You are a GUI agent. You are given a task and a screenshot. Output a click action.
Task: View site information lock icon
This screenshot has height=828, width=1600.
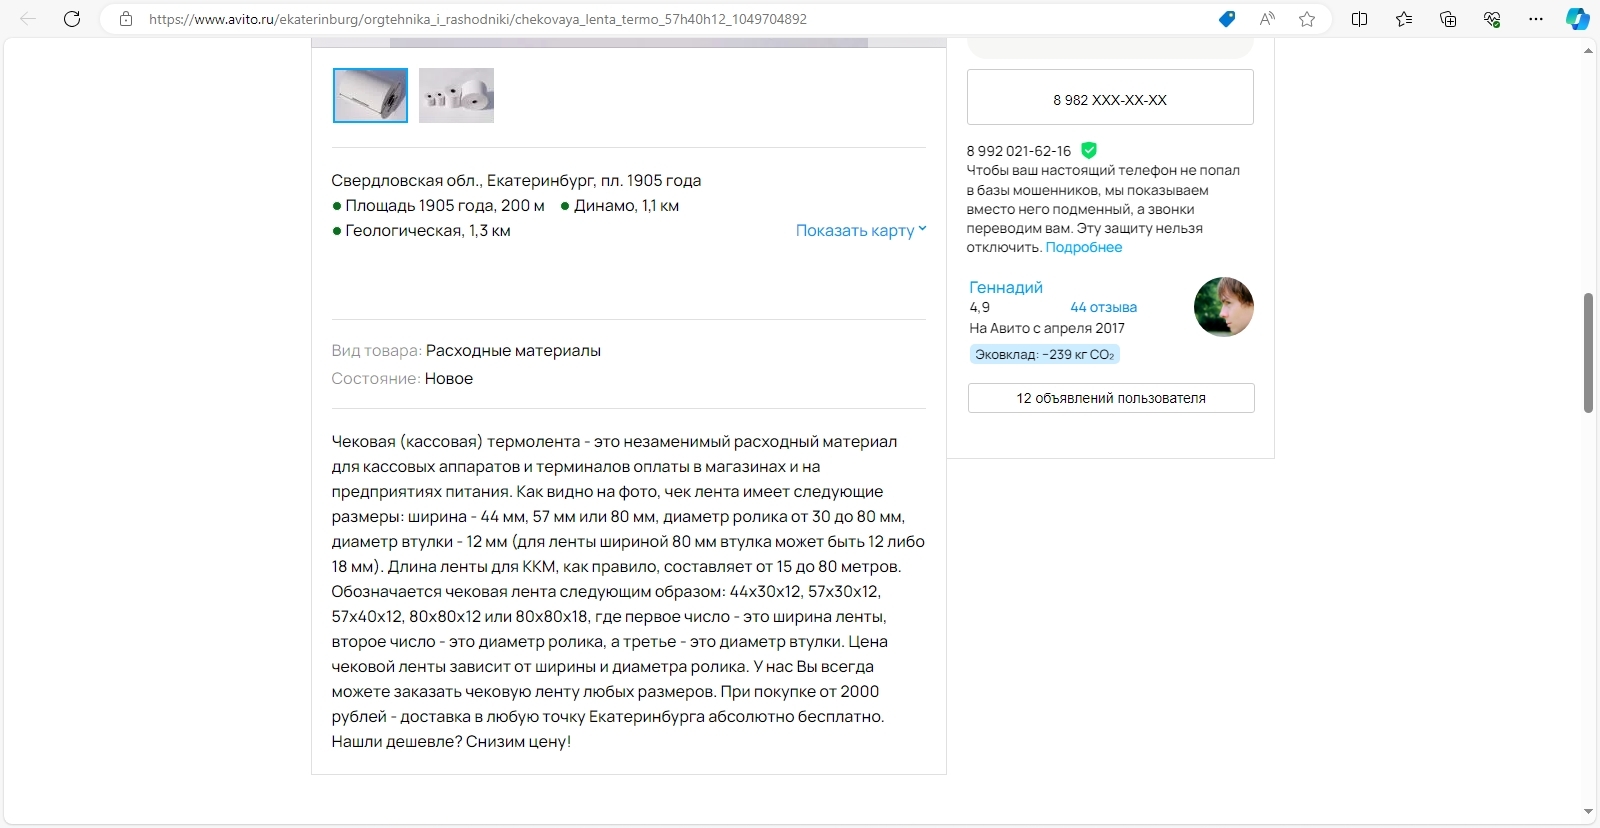(x=126, y=19)
